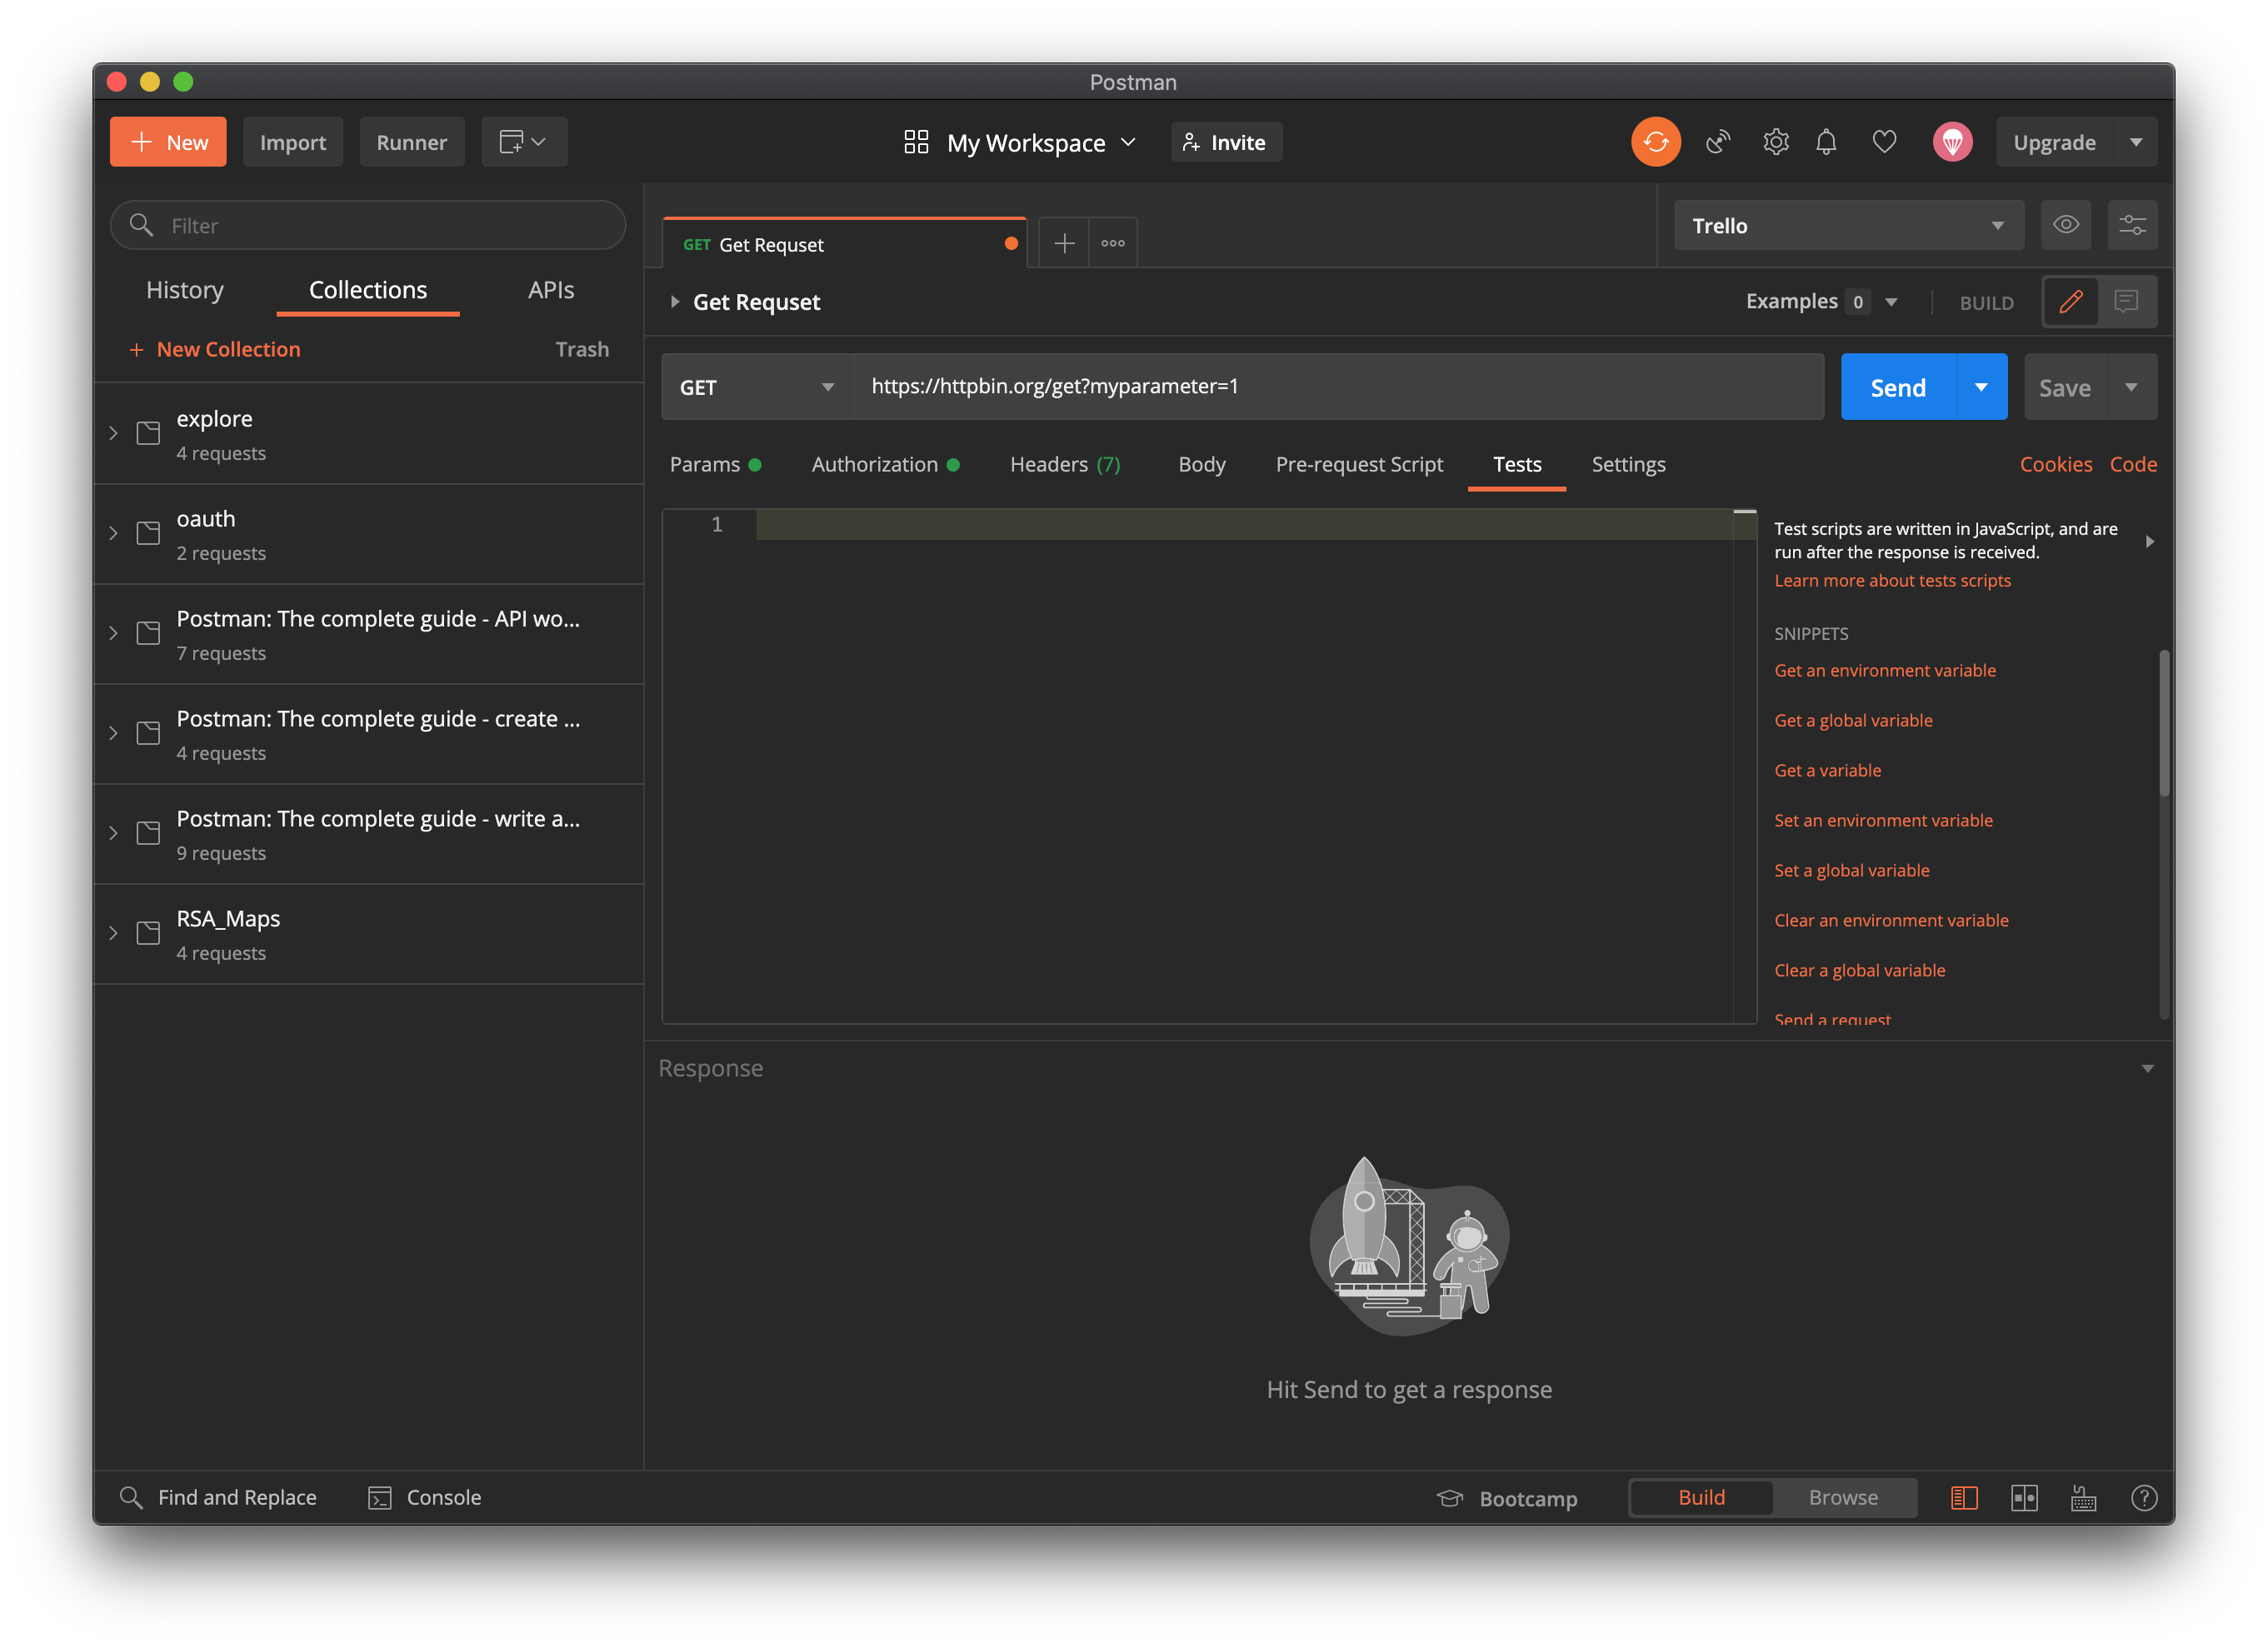Toggle the two-pane layout icon
This screenshot has height=1648, width=2268.
pyautogui.click(x=2025, y=1497)
